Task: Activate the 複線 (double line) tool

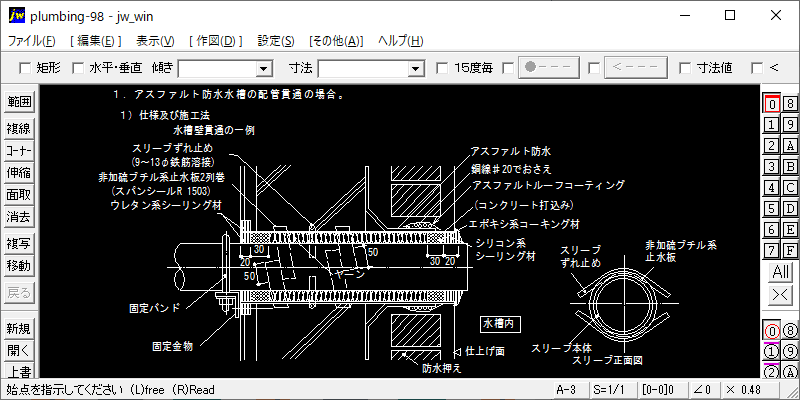Action: click(x=19, y=128)
